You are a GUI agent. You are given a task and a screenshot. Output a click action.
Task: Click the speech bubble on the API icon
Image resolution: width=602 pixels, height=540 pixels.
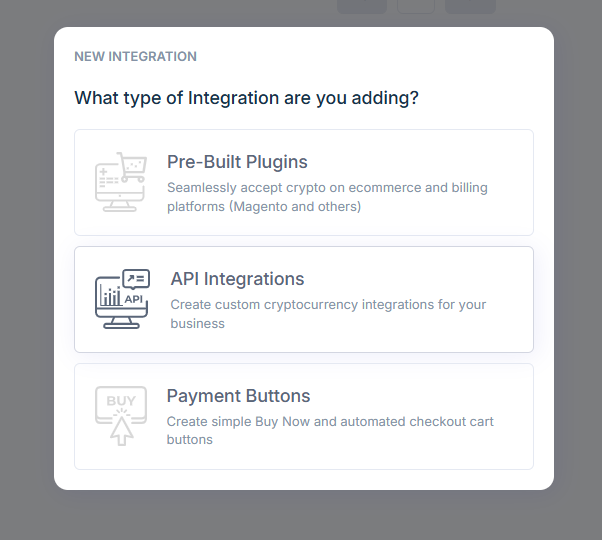(136, 279)
